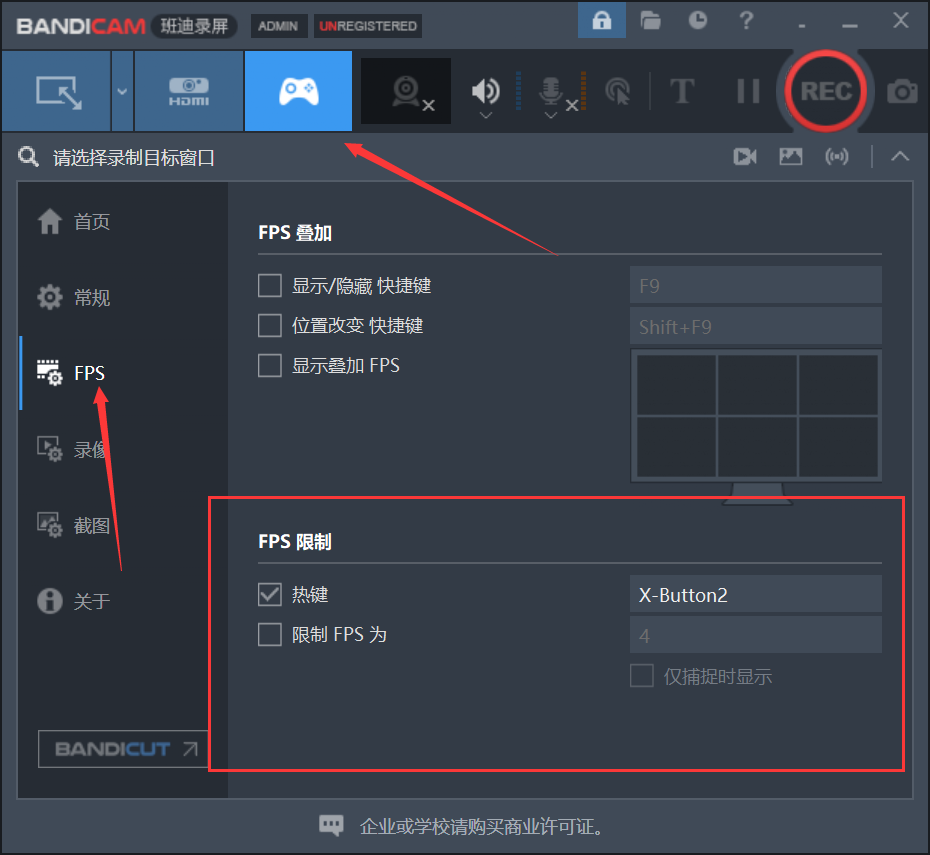Click the X-Button2 hotkey input field
Image resolution: width=930 pixels, height=855 pixels.
click(x=755, y=594)
